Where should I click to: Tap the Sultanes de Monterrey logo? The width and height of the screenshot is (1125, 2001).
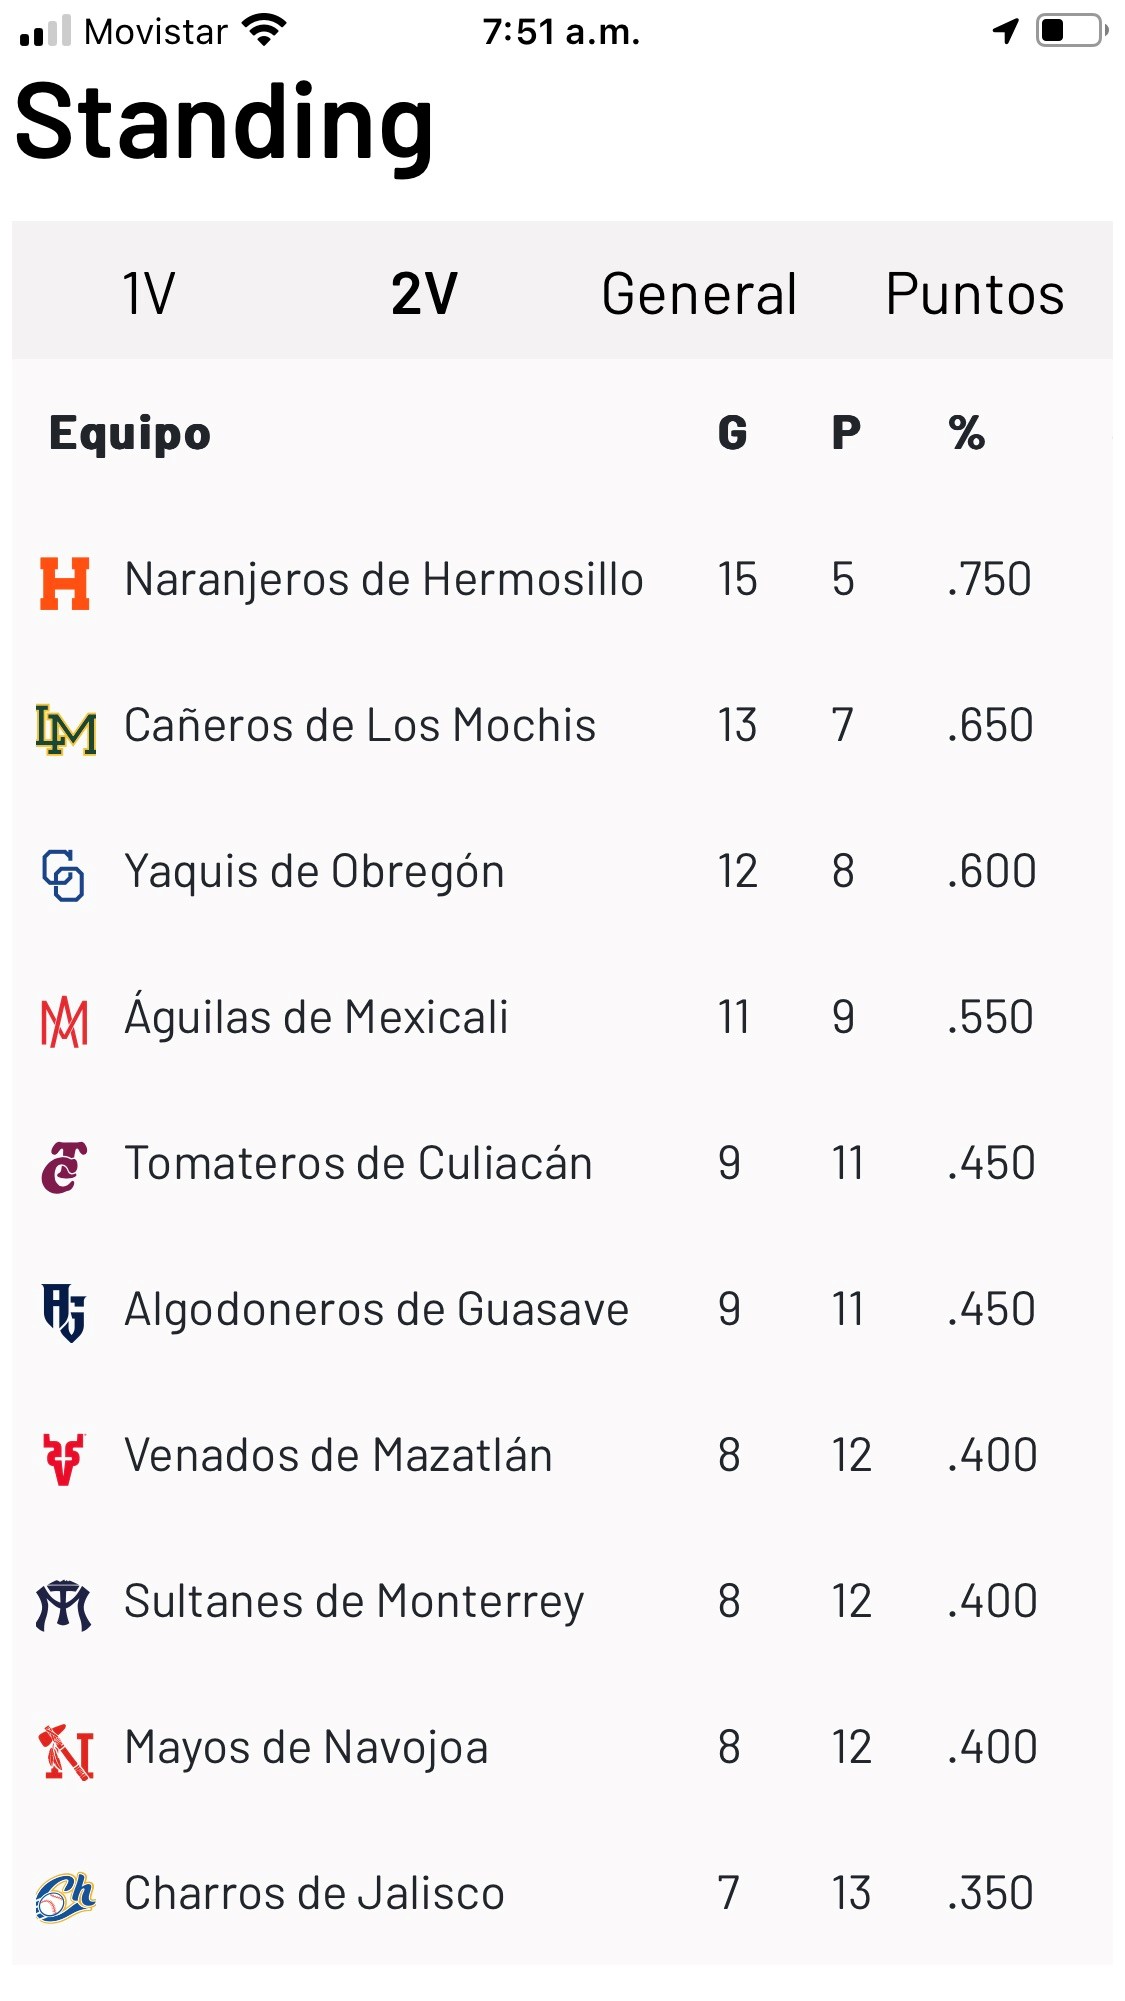[64, 1605]
